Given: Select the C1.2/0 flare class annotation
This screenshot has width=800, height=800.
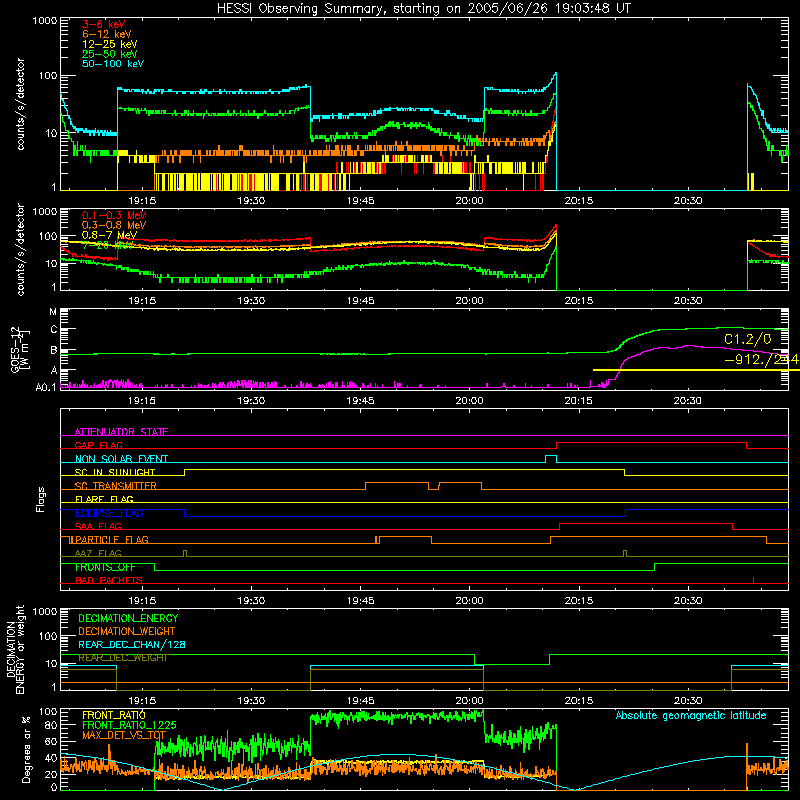Looking at the screenshot, I should pos(747,339).
